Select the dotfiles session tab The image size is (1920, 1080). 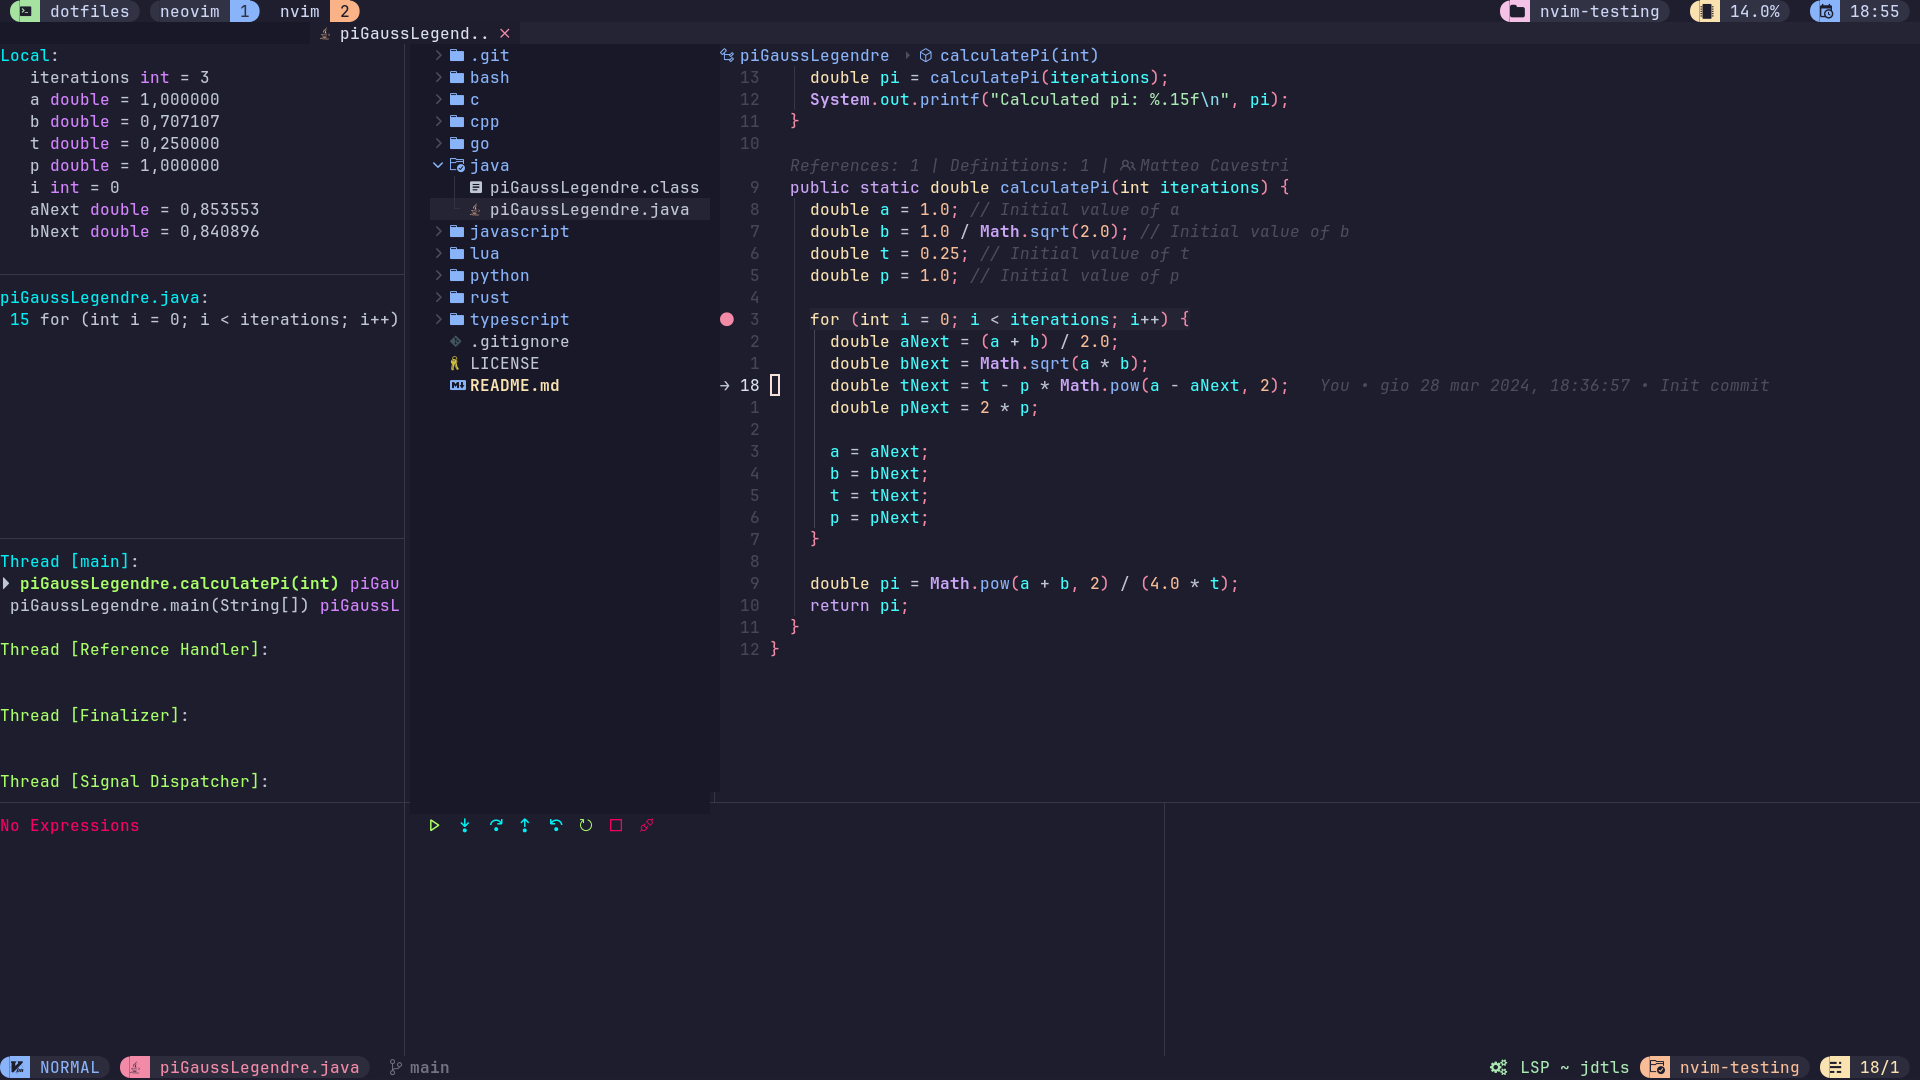click(88, 11)
